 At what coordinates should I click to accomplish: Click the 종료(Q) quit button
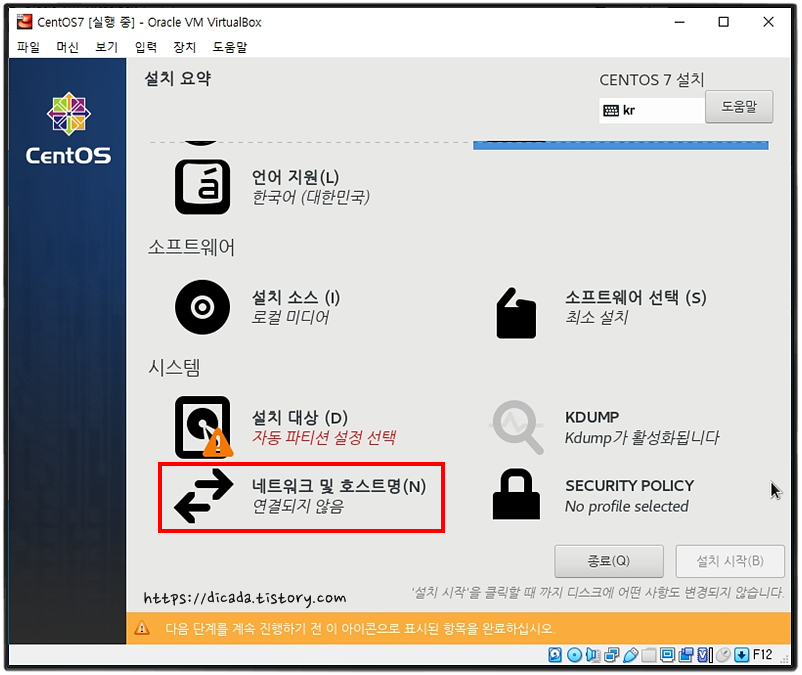coord(609,561)
